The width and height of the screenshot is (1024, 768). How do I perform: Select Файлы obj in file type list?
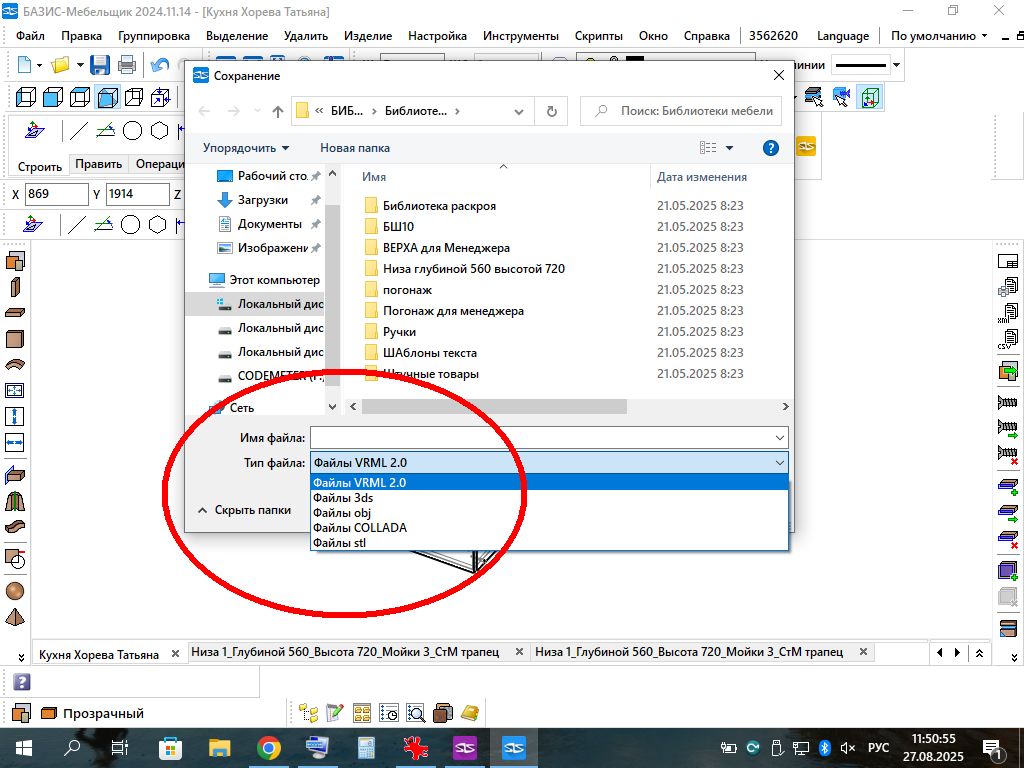(x=549, y=513)
